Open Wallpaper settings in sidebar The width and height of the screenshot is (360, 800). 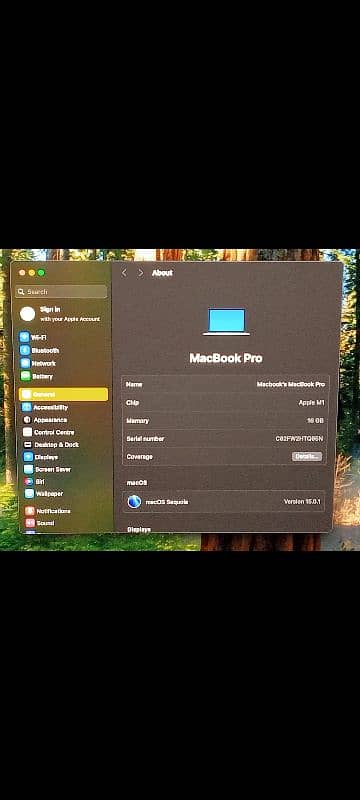44,493
